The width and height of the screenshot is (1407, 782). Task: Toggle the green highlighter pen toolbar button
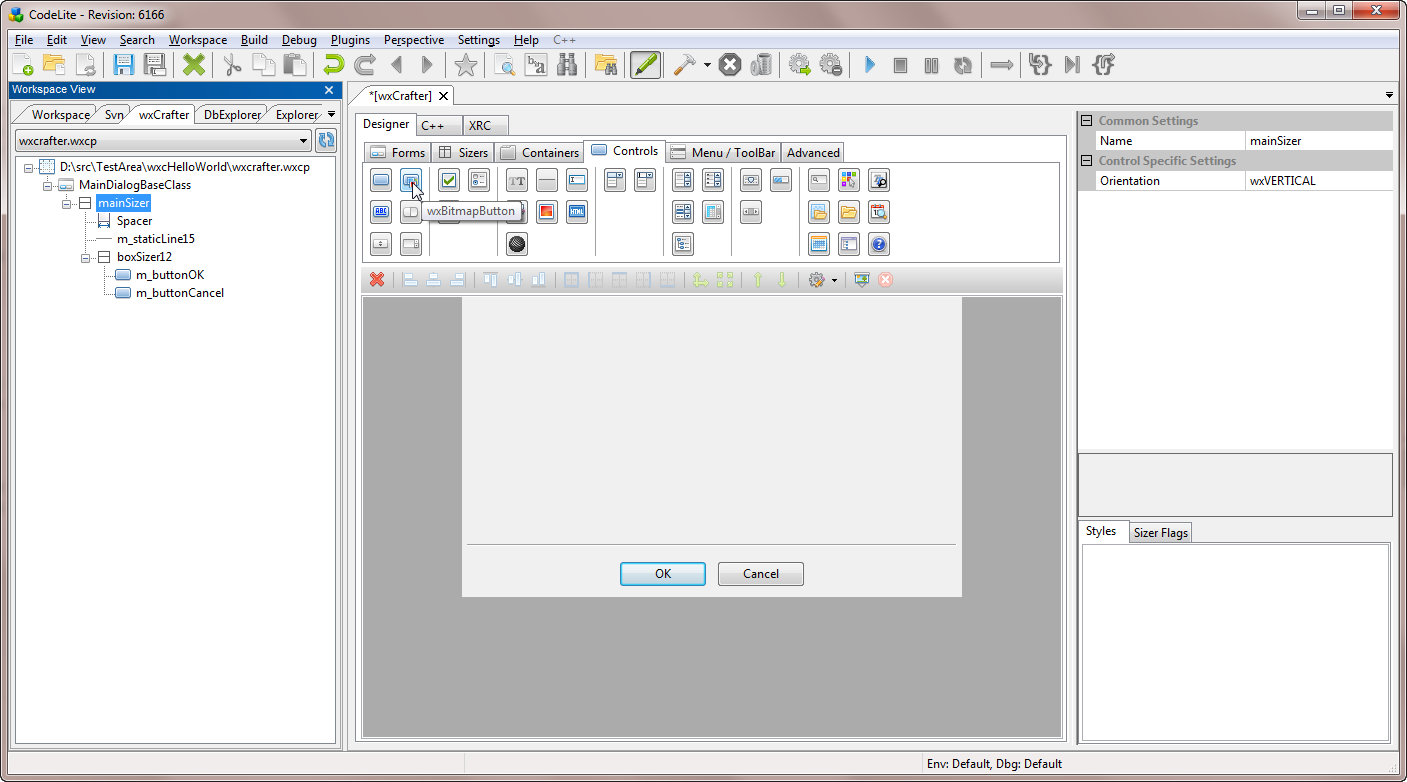point(645,66)
